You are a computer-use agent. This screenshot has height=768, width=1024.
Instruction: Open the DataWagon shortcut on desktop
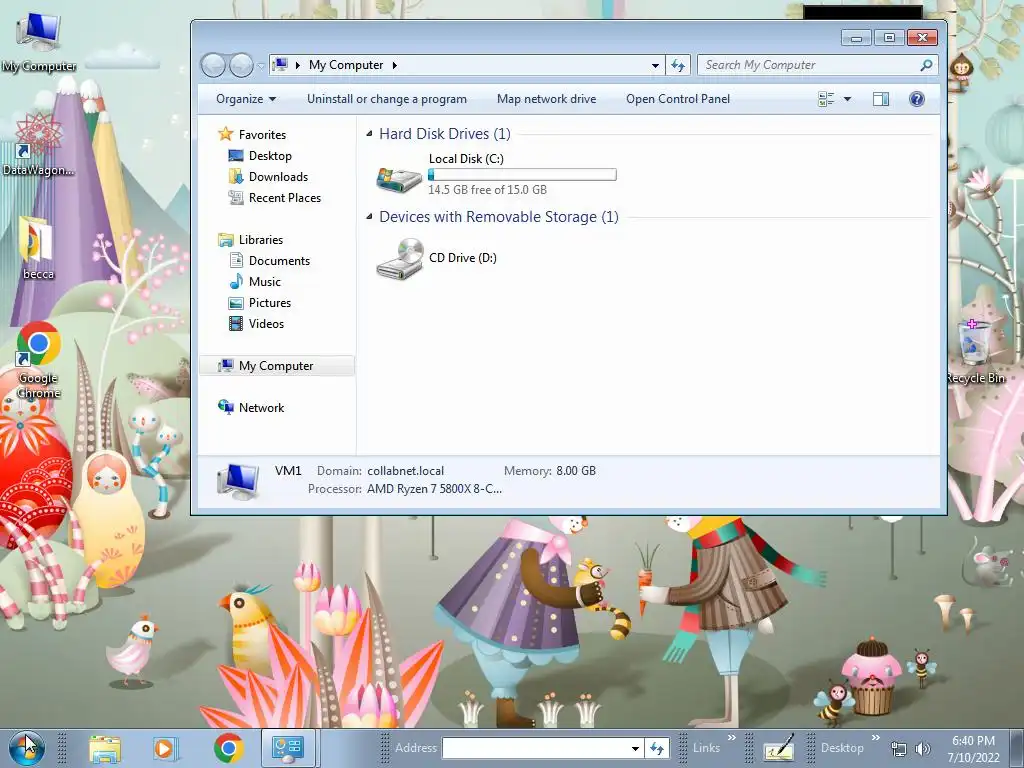pos(38,145)
